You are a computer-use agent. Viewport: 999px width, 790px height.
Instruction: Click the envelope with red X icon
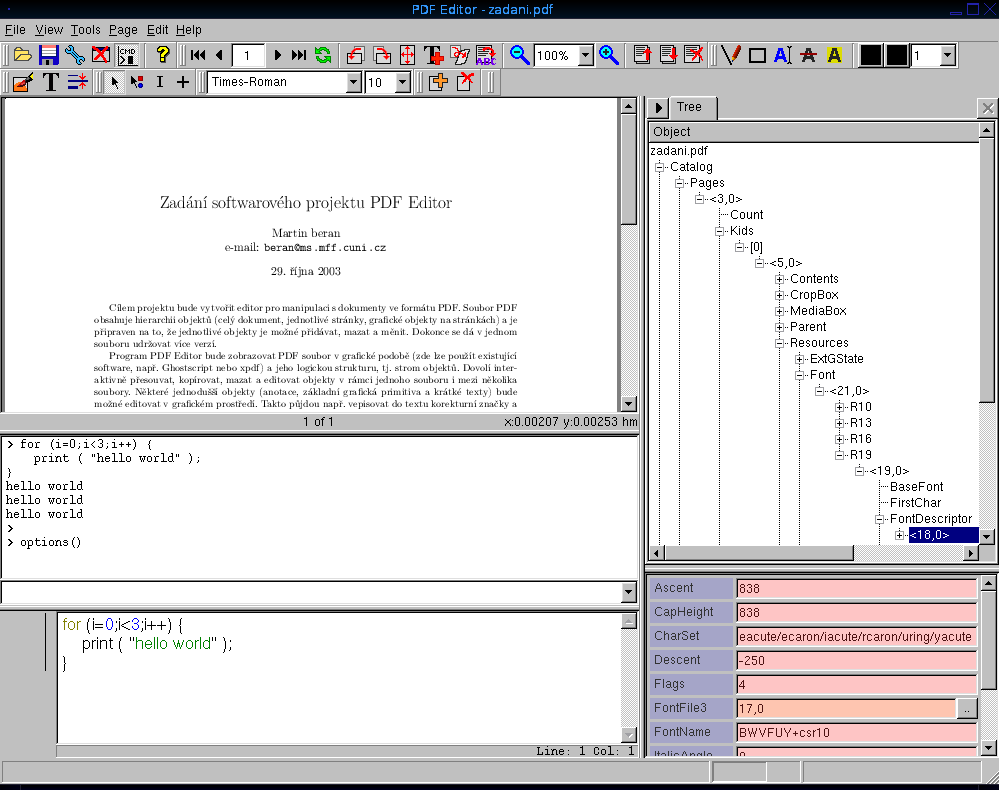pos(101,55)
